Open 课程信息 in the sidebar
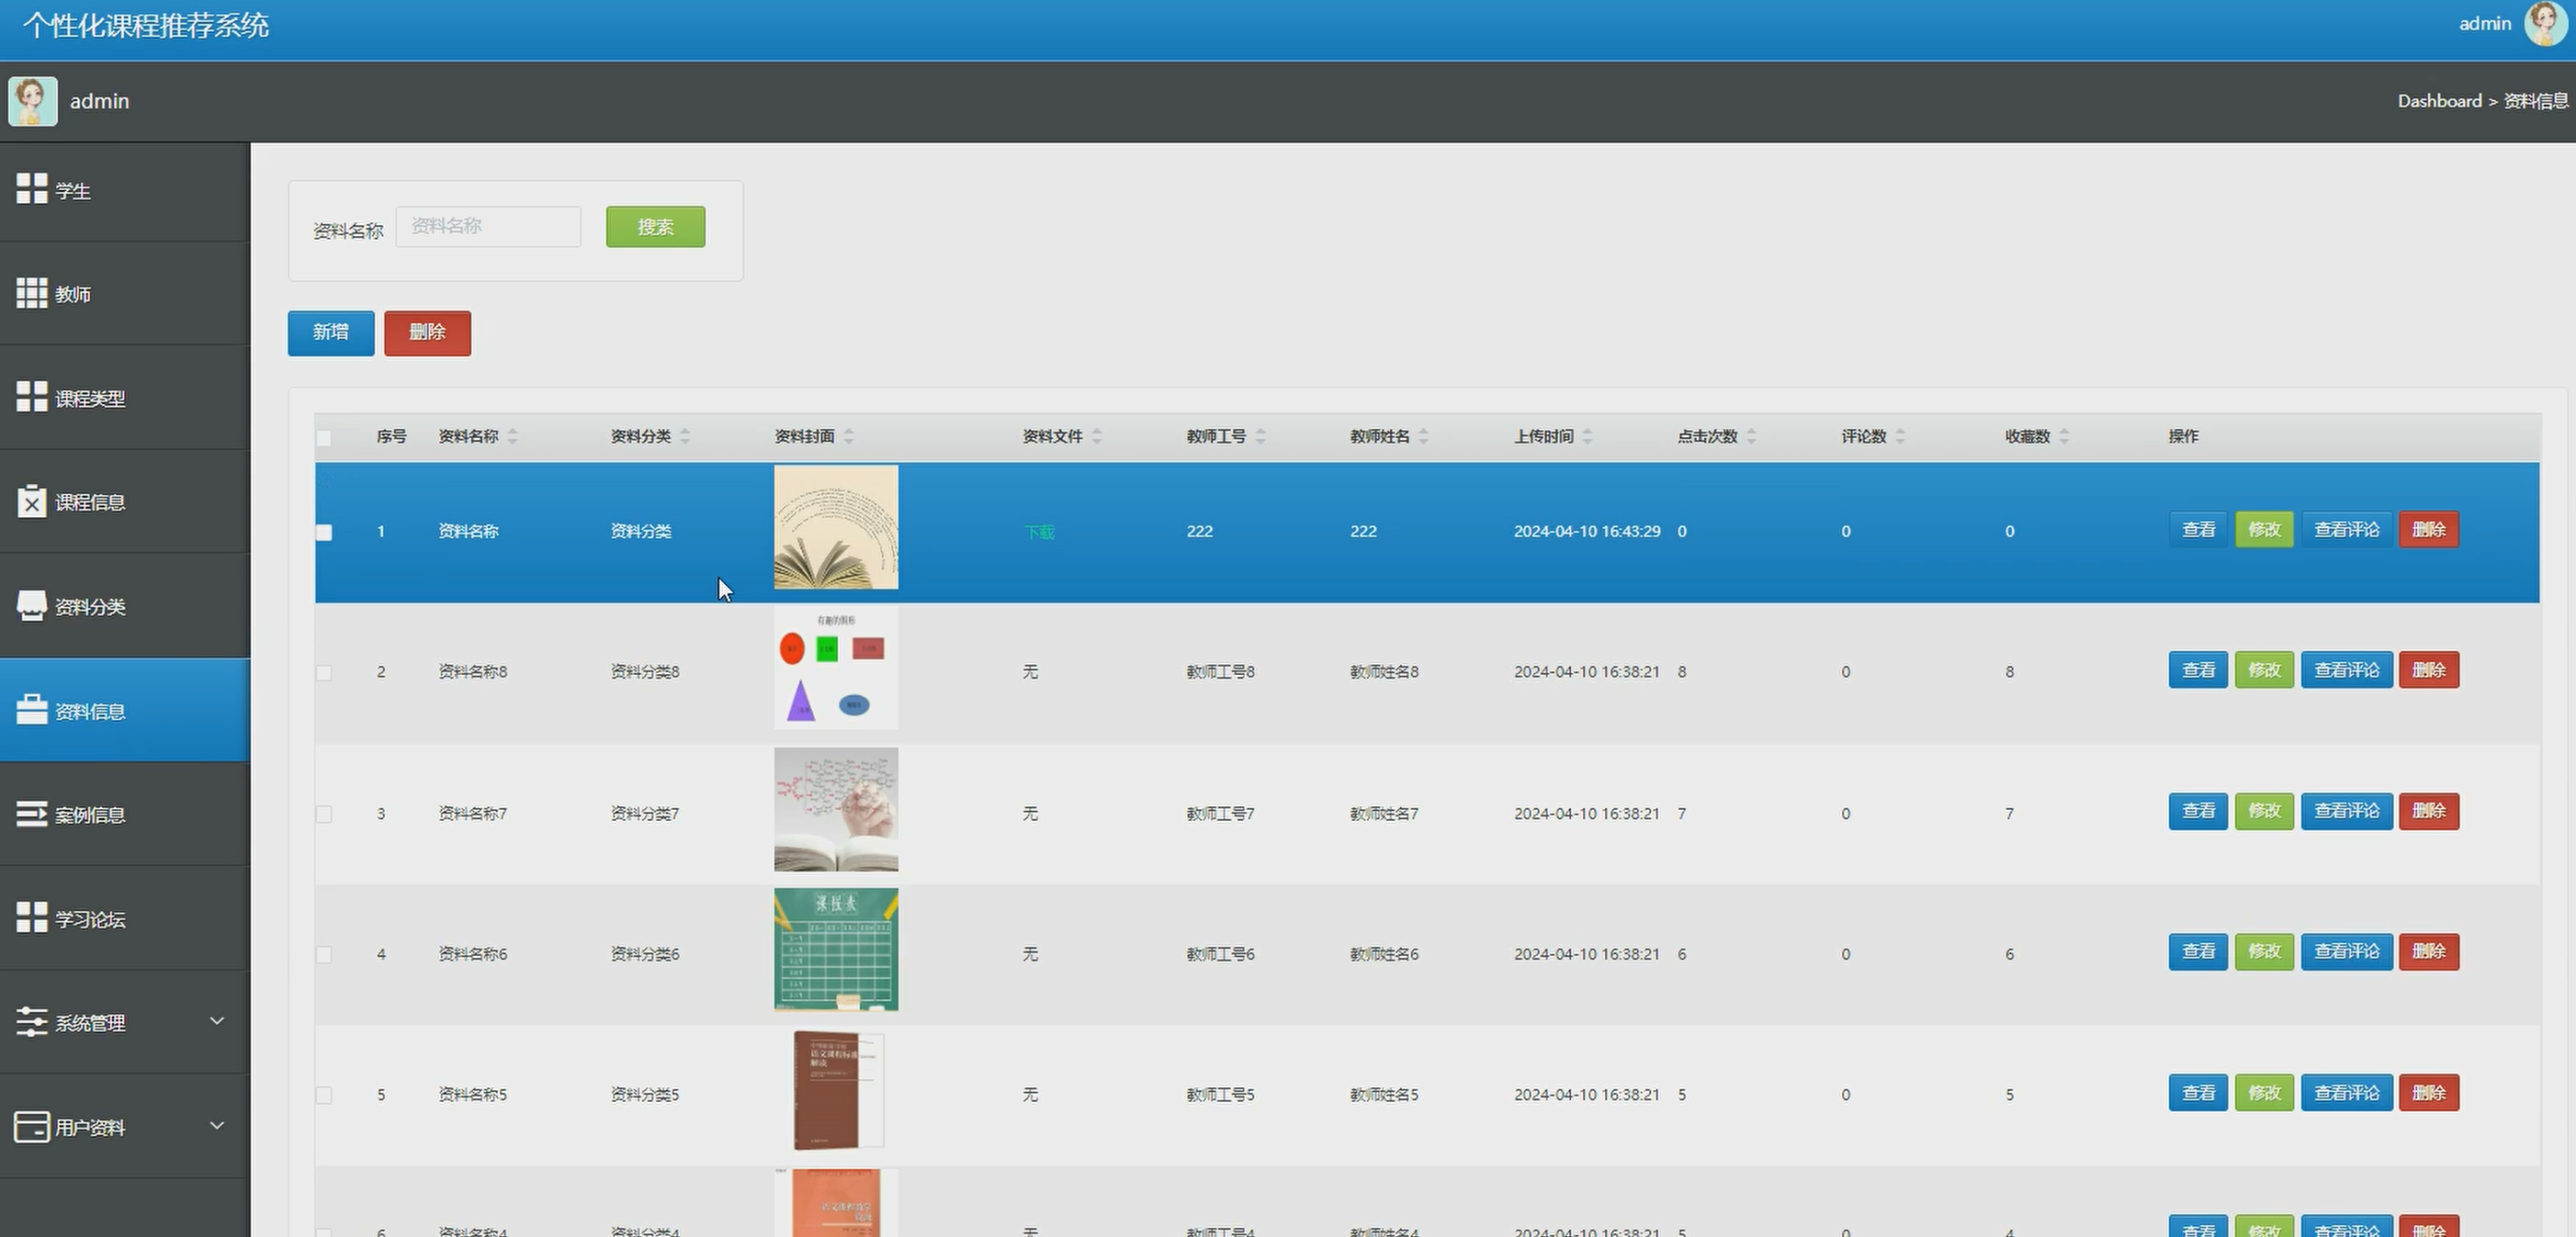This screenshot has height=1237, width=2576. pyautogui.click(x=125, y=502)
